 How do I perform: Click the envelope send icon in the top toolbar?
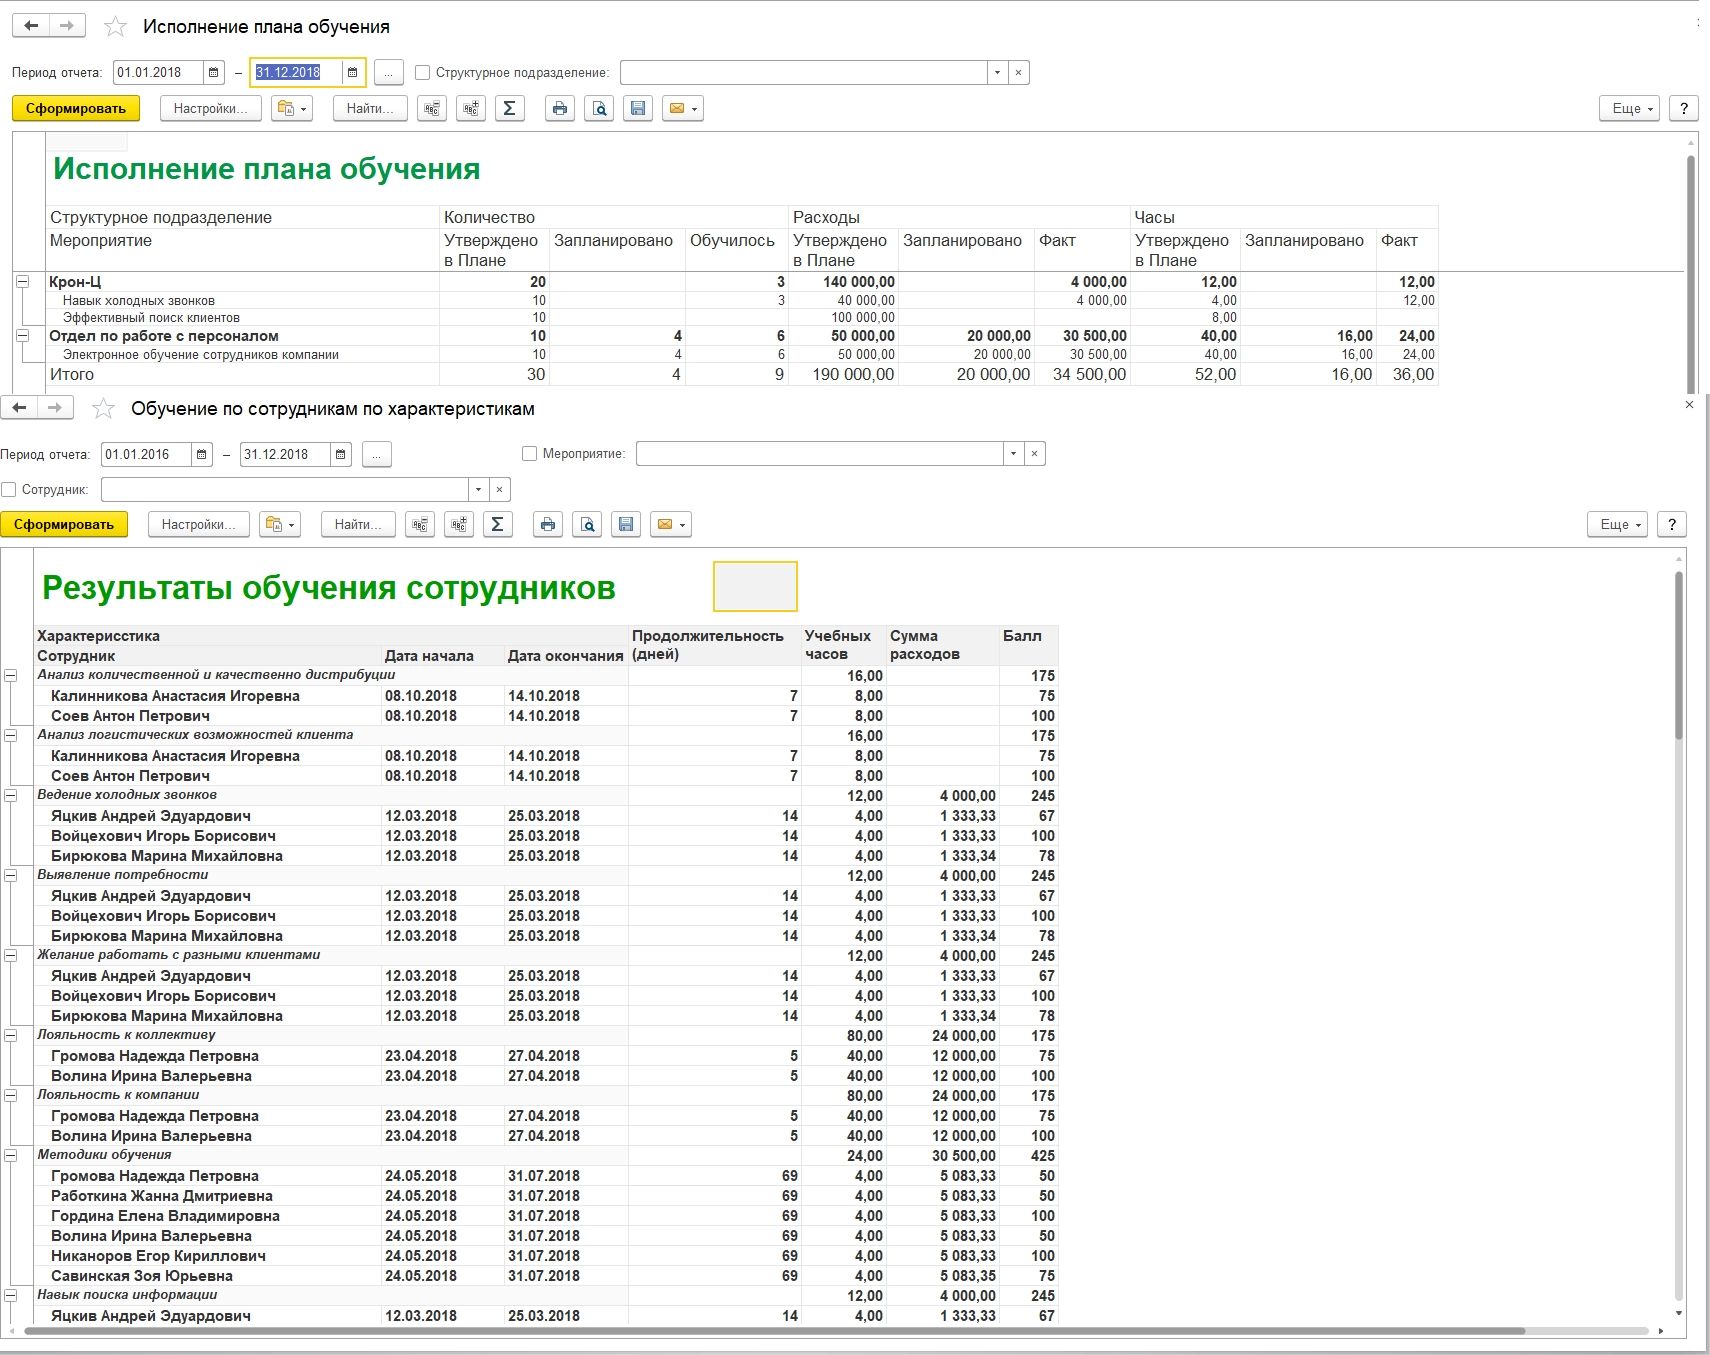(x=677, y=109)
